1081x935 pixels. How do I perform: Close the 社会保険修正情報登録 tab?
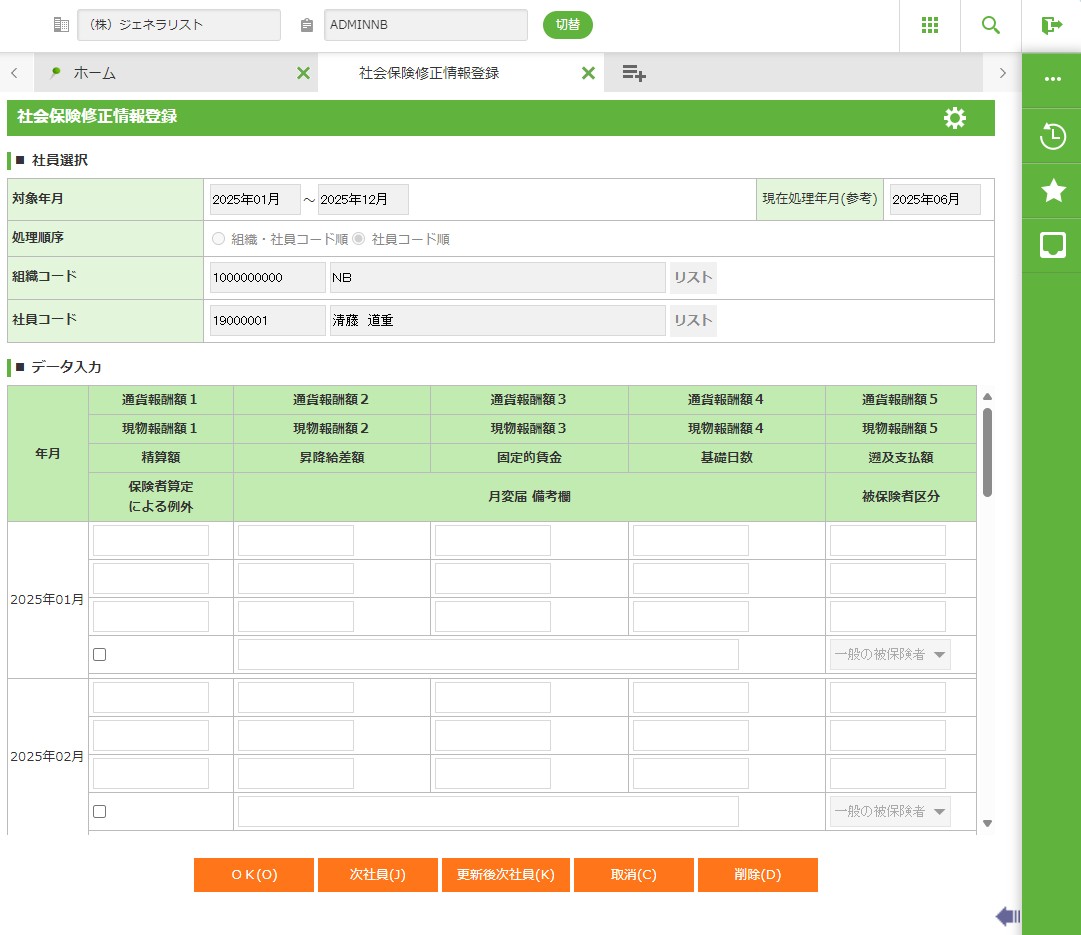point(588,73)
